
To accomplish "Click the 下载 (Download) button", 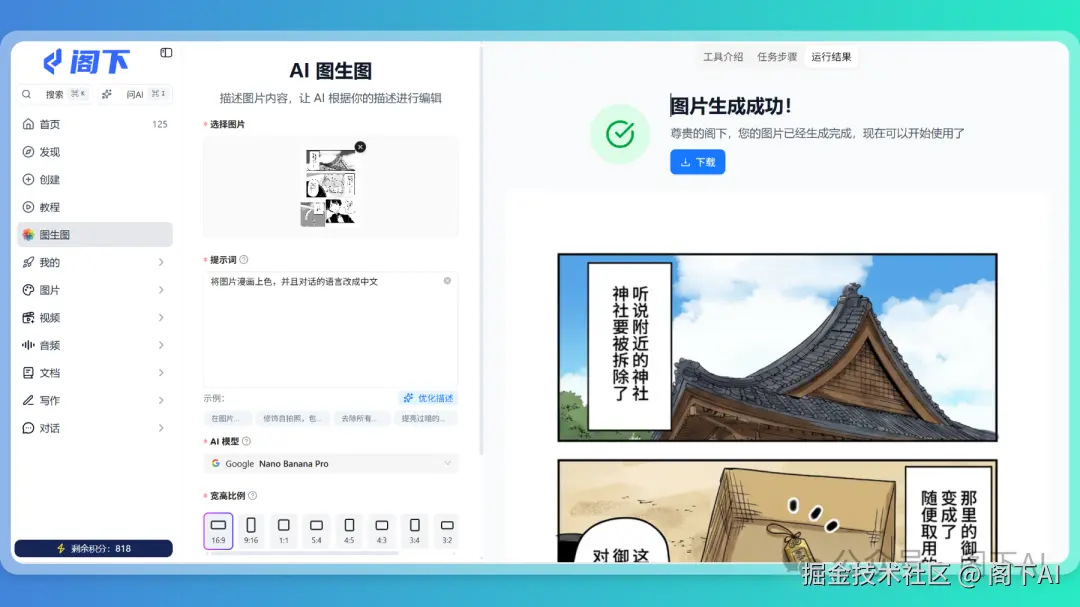I will pos(697,161).
